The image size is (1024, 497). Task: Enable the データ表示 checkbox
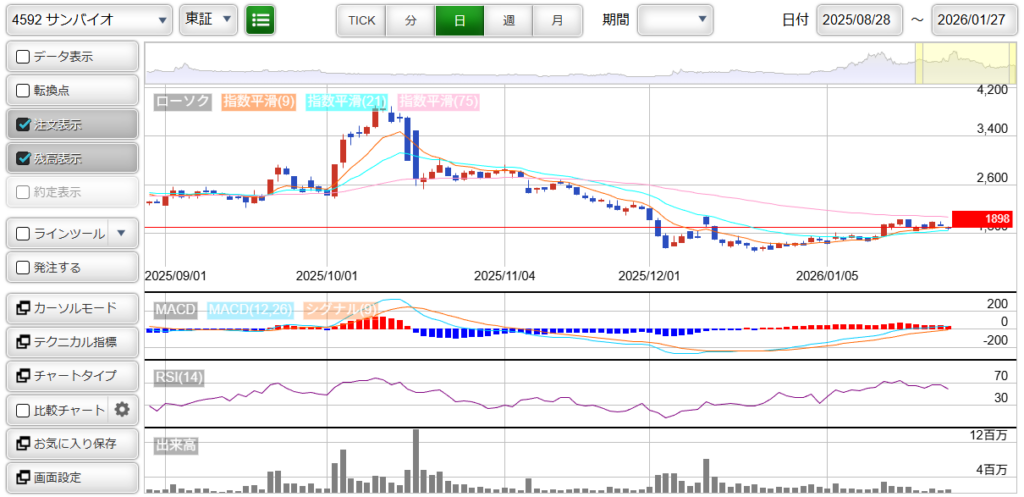pos(24,57)
